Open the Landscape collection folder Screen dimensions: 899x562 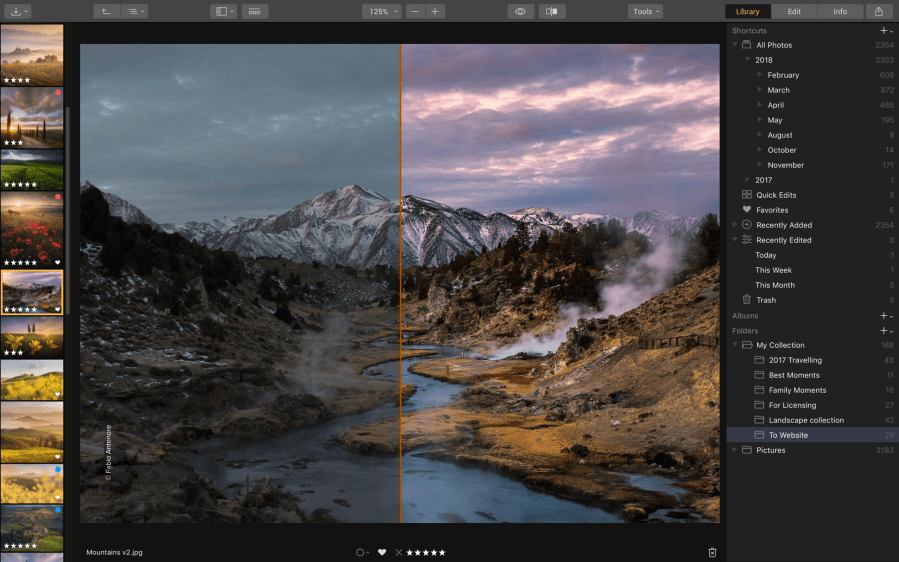pos(806,420)
